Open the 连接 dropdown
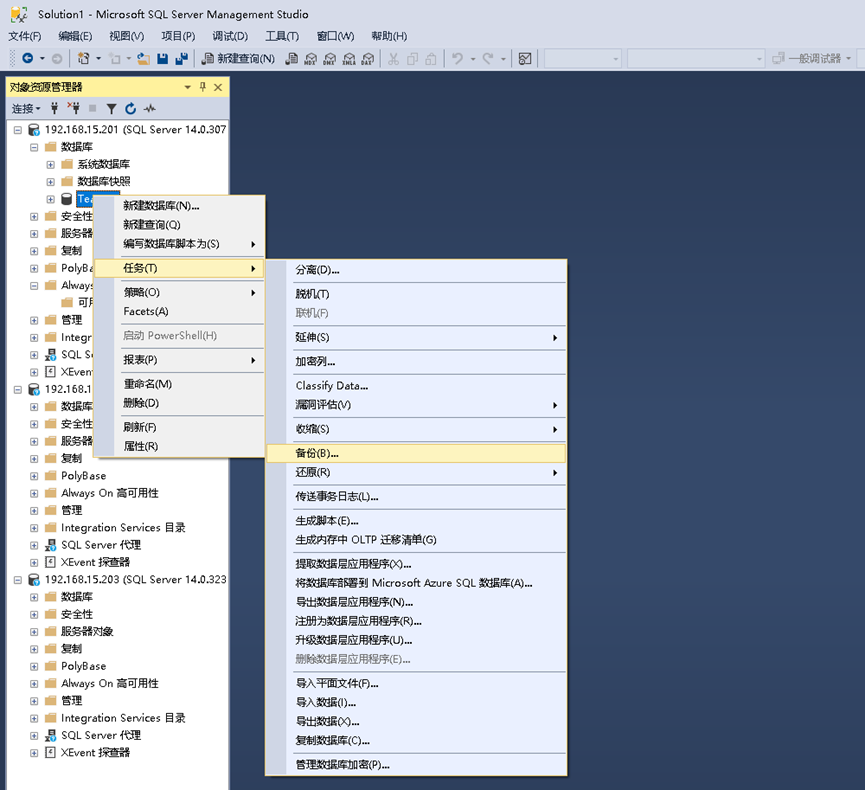 pos(26,109)
